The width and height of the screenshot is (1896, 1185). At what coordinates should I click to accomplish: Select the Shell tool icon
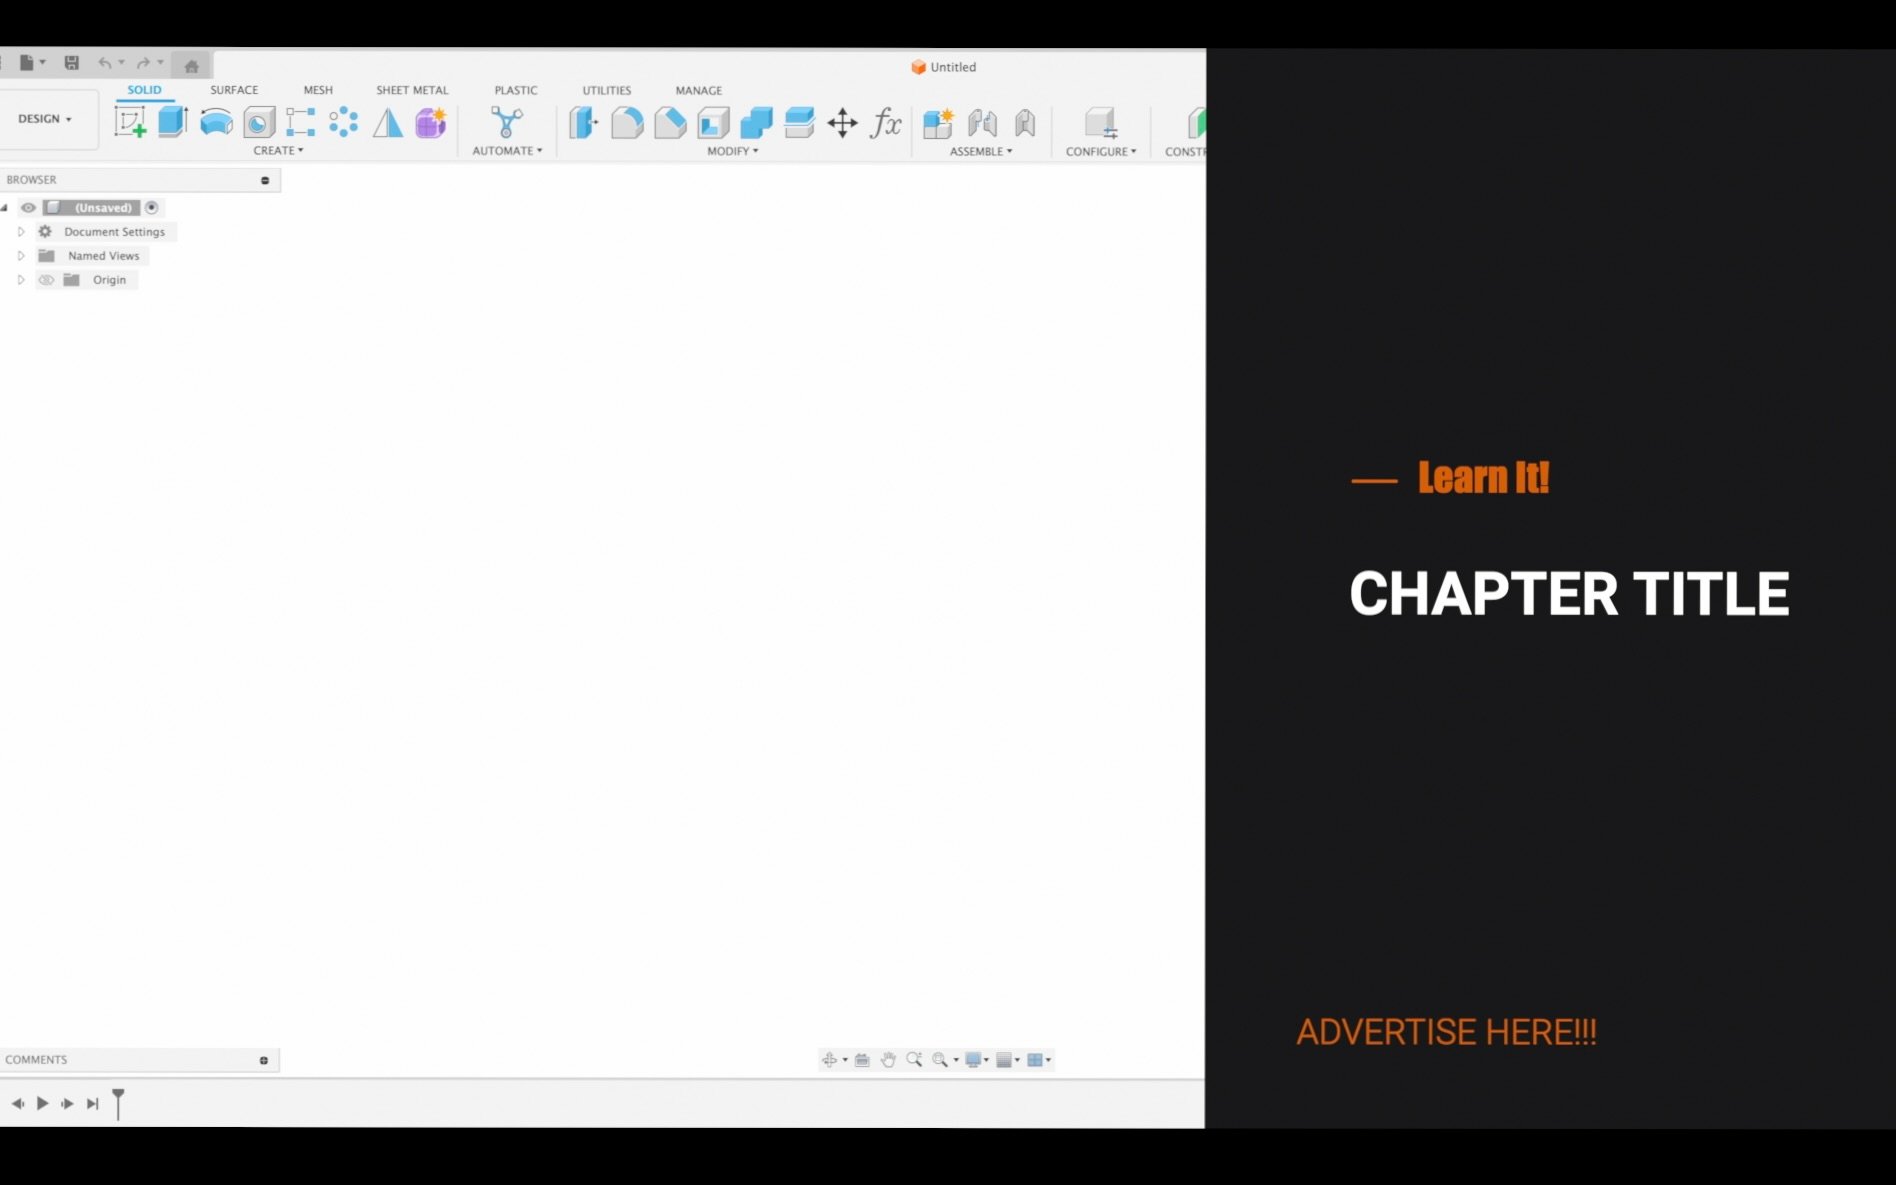click(x=713, y=123)
